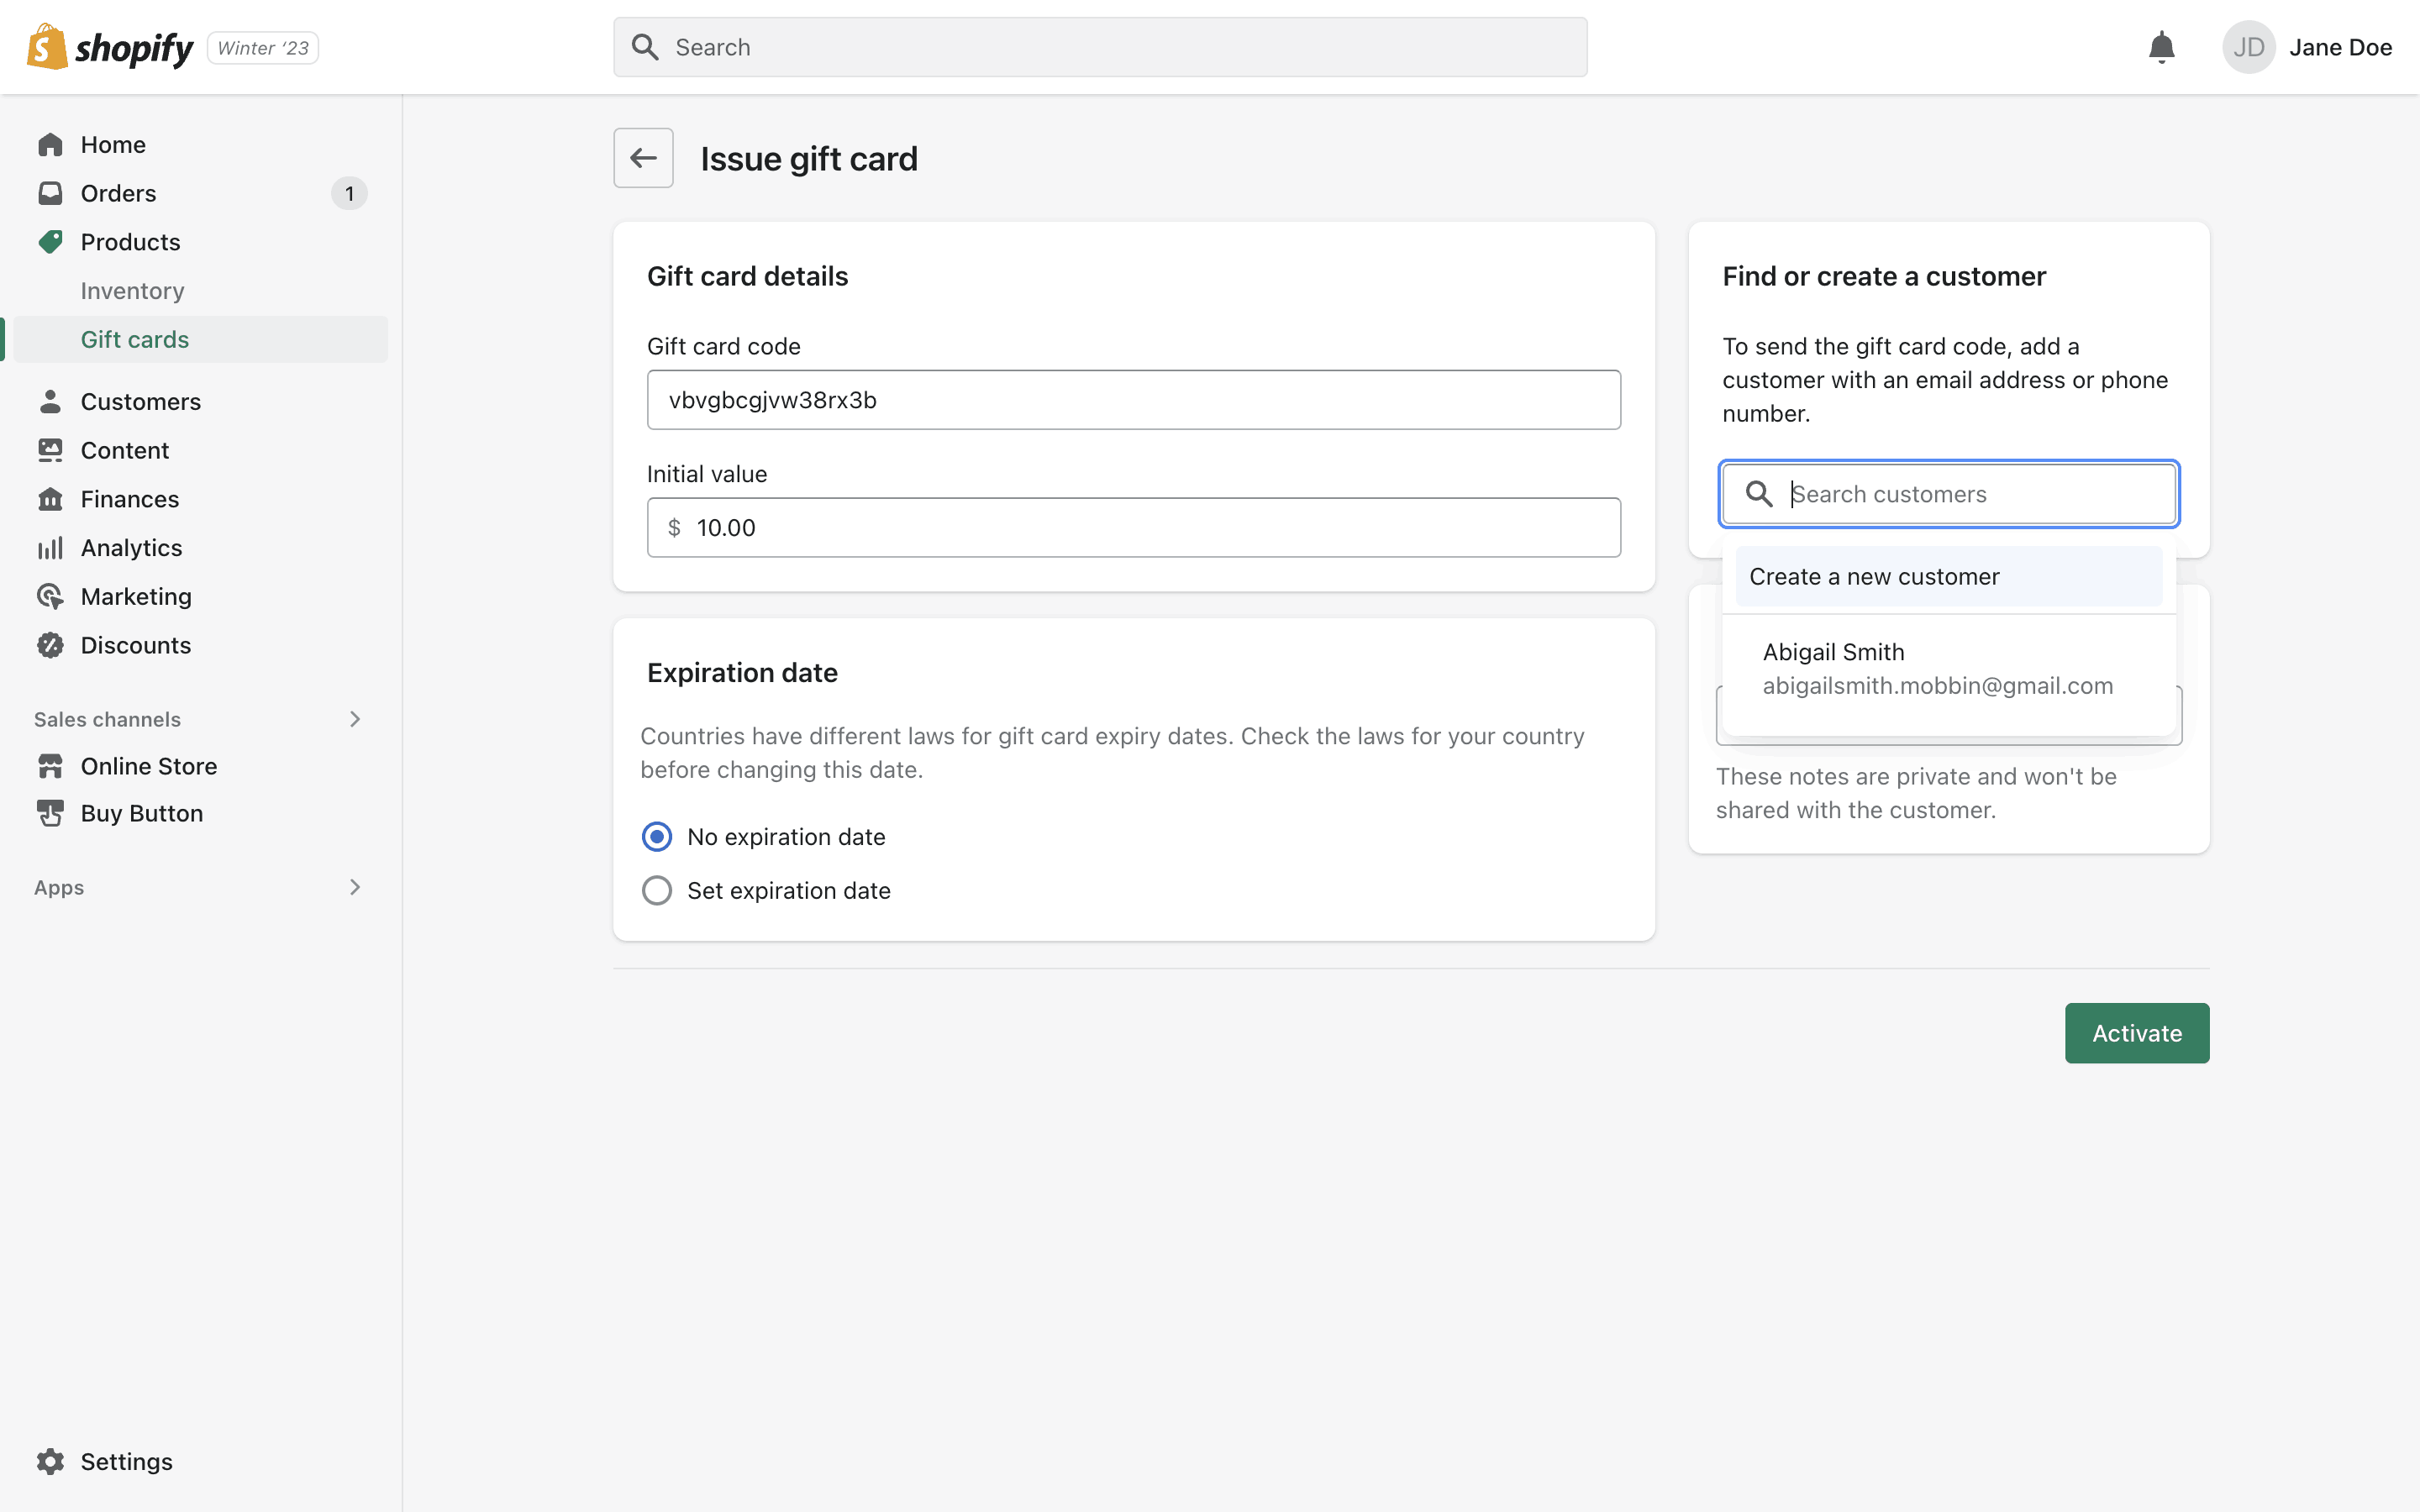
Task: Click the Analytics bar chart icon
Action: pos(50,548)
